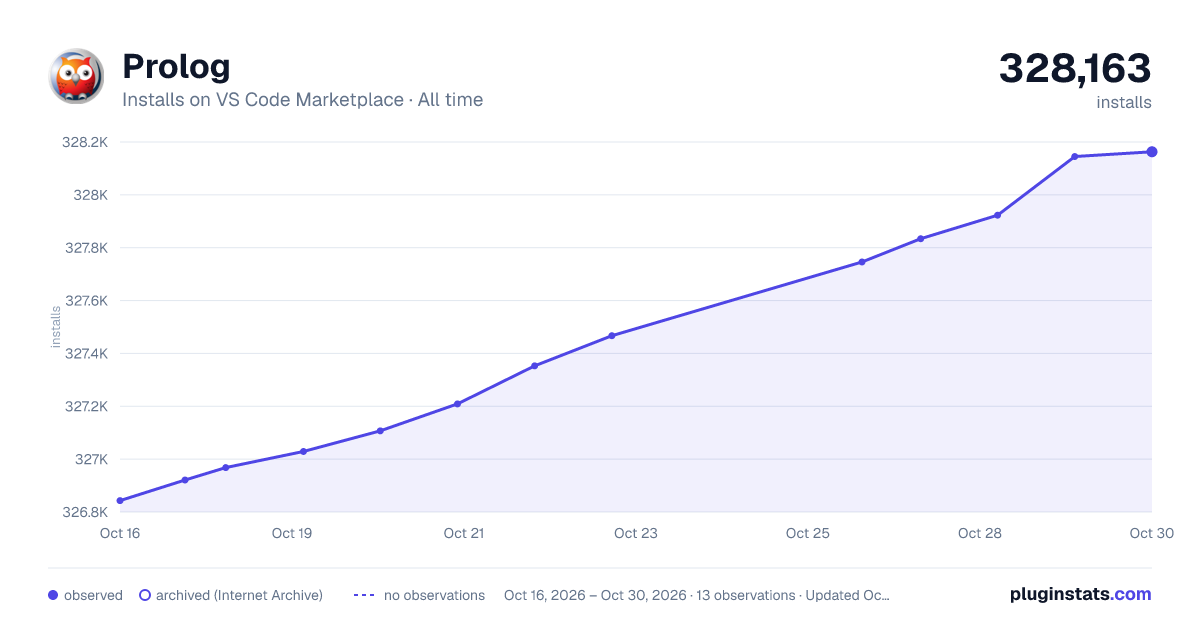Click the 327.6K y-axis label

[85, 301]
